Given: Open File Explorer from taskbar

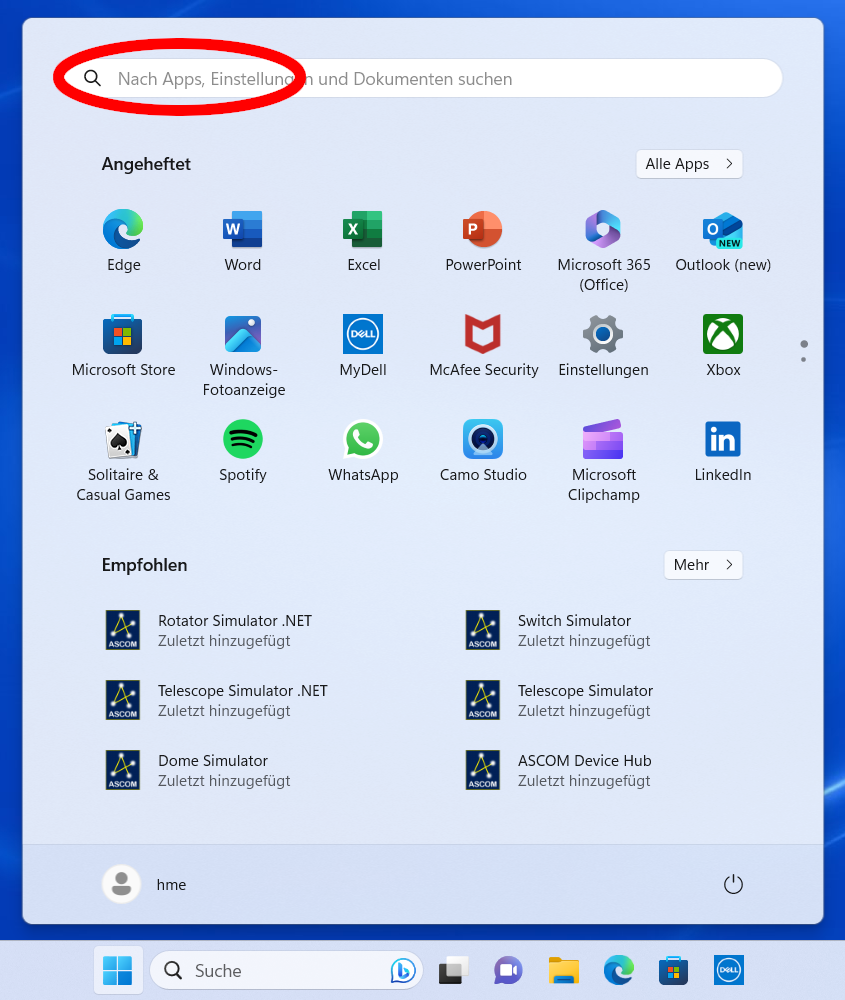Looking at the screenshot, I should [x=564, y=971].
